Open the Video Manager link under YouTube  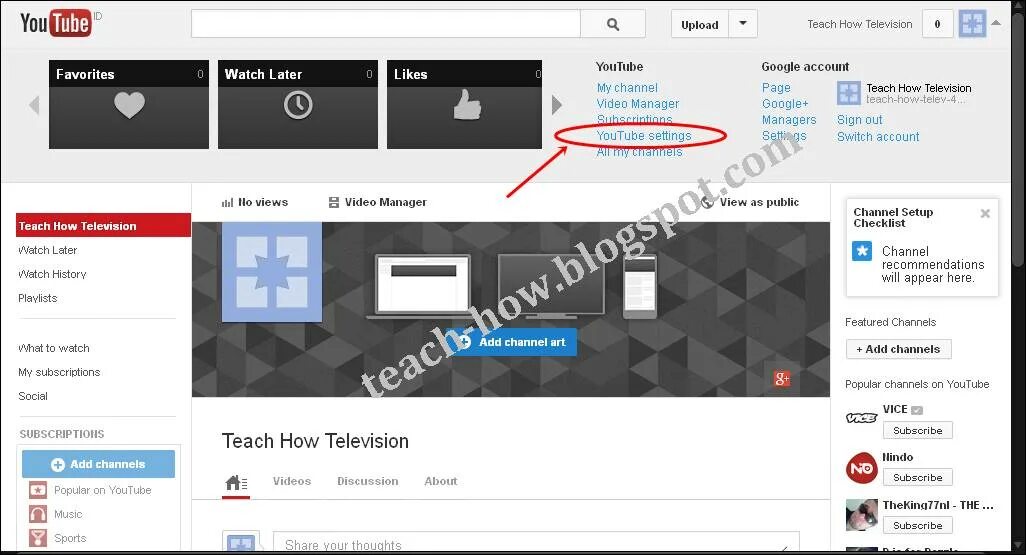pos(637,103)
